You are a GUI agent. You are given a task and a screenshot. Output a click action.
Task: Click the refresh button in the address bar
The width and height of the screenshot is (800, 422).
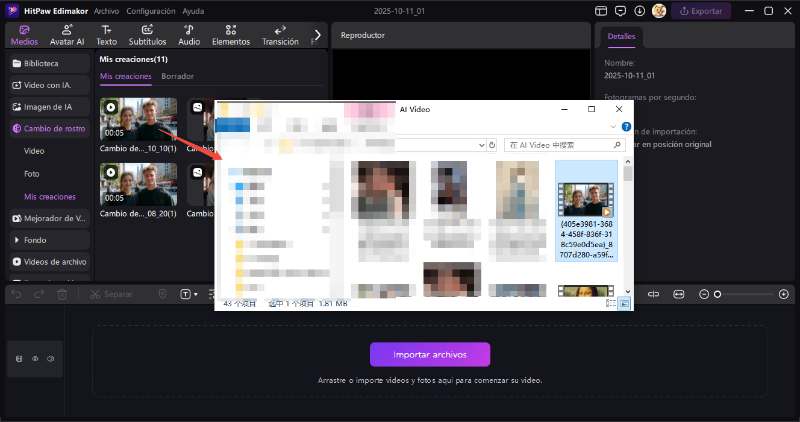(493, 145)
